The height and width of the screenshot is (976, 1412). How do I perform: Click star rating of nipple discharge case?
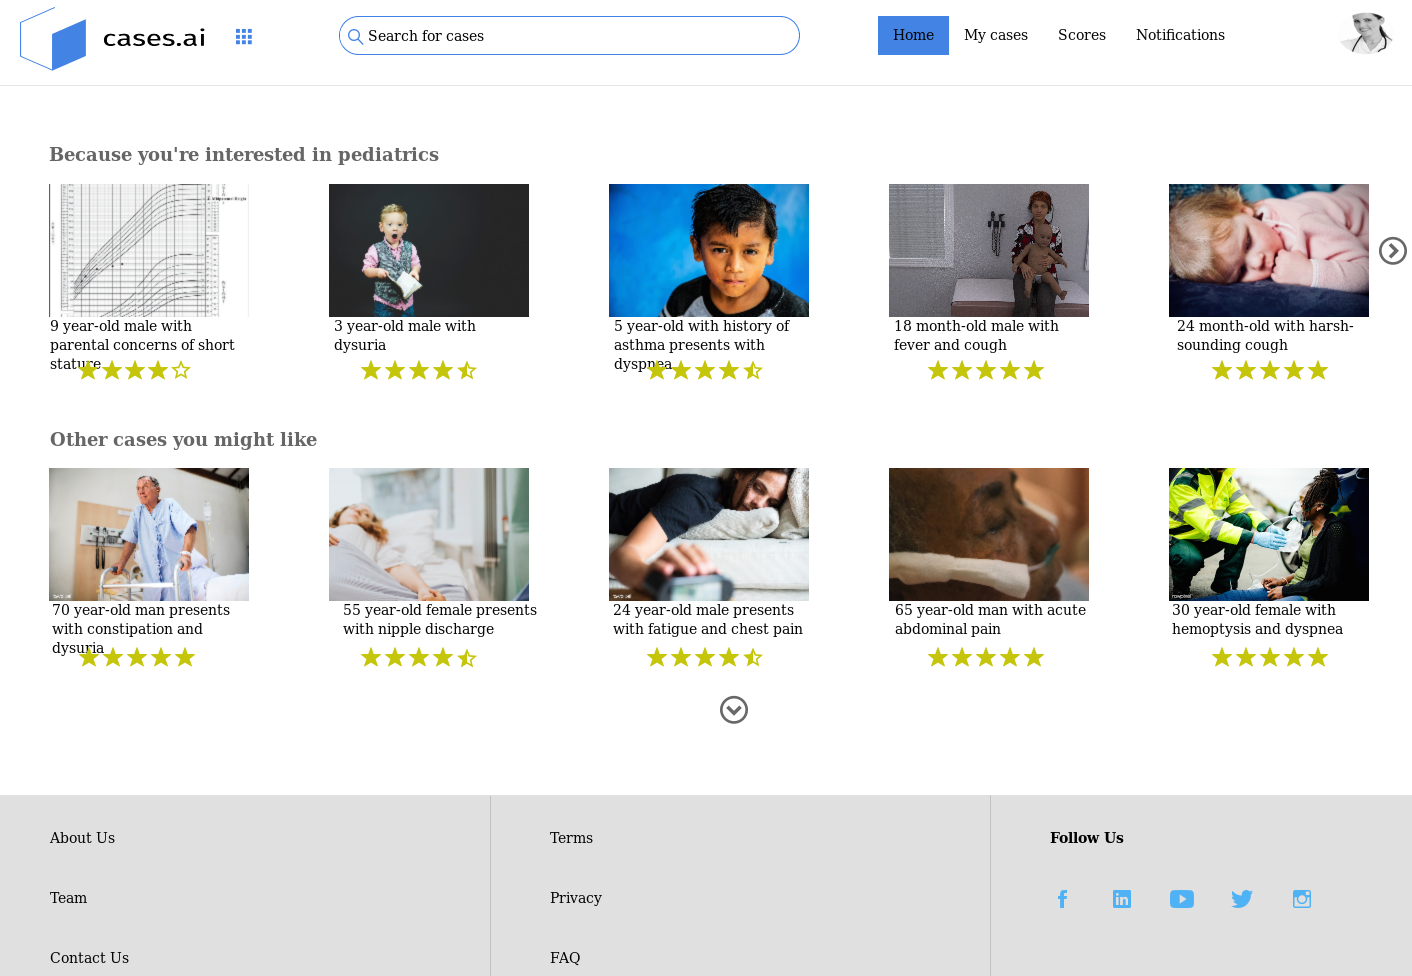418,658
